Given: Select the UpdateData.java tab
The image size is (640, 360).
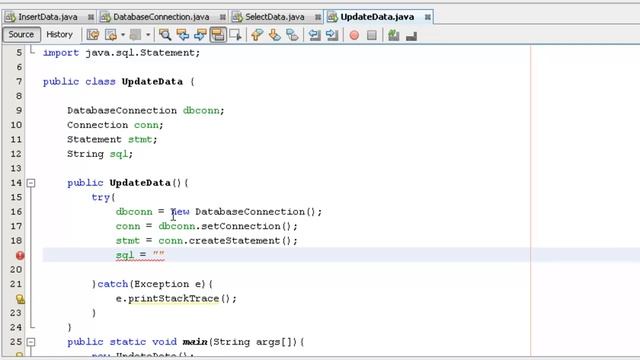Looking at the screenshot, I should coord(377,17).
